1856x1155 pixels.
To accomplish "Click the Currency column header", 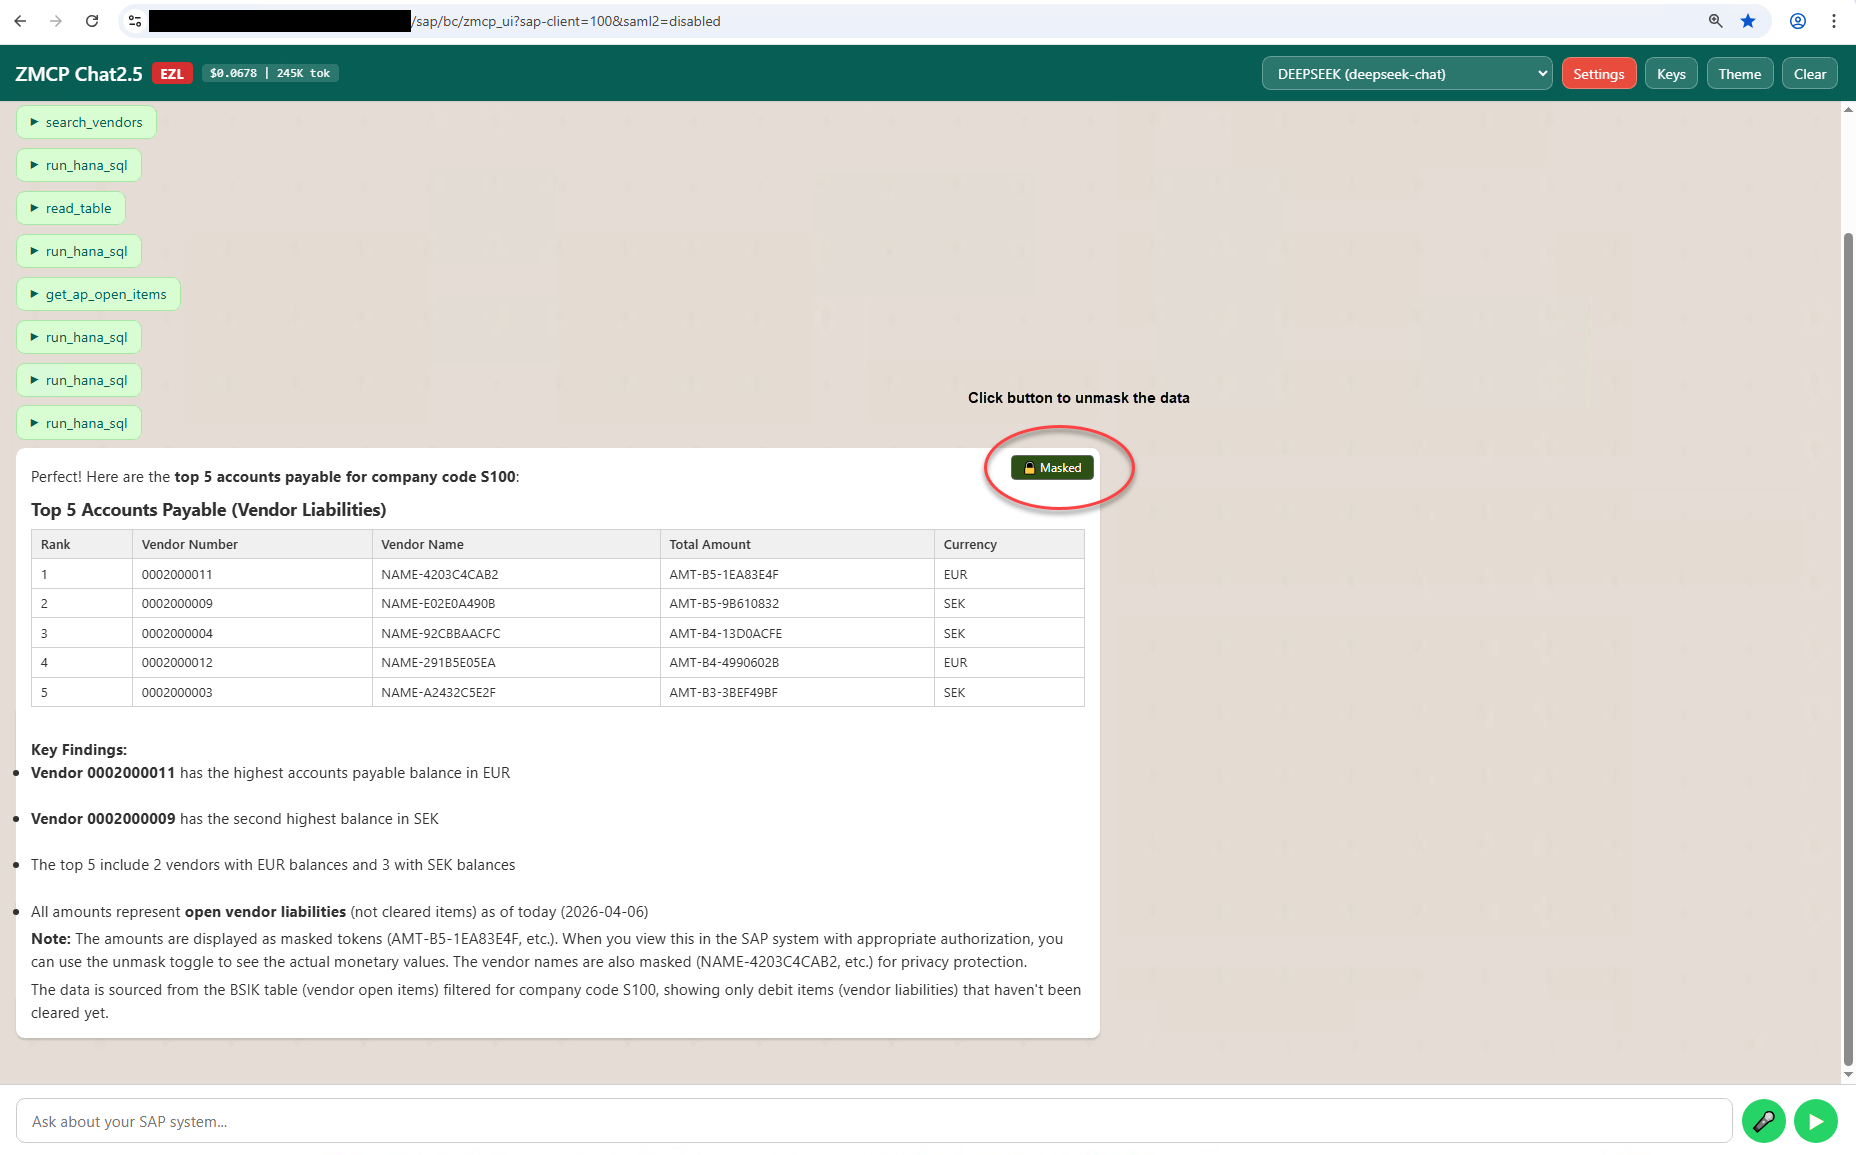I will pos(1009,544).
